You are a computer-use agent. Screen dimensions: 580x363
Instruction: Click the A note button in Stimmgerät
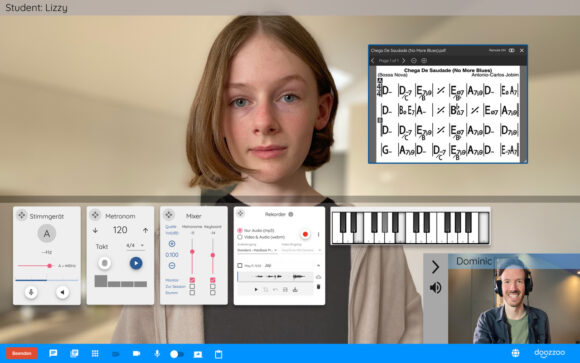[47, 233]
